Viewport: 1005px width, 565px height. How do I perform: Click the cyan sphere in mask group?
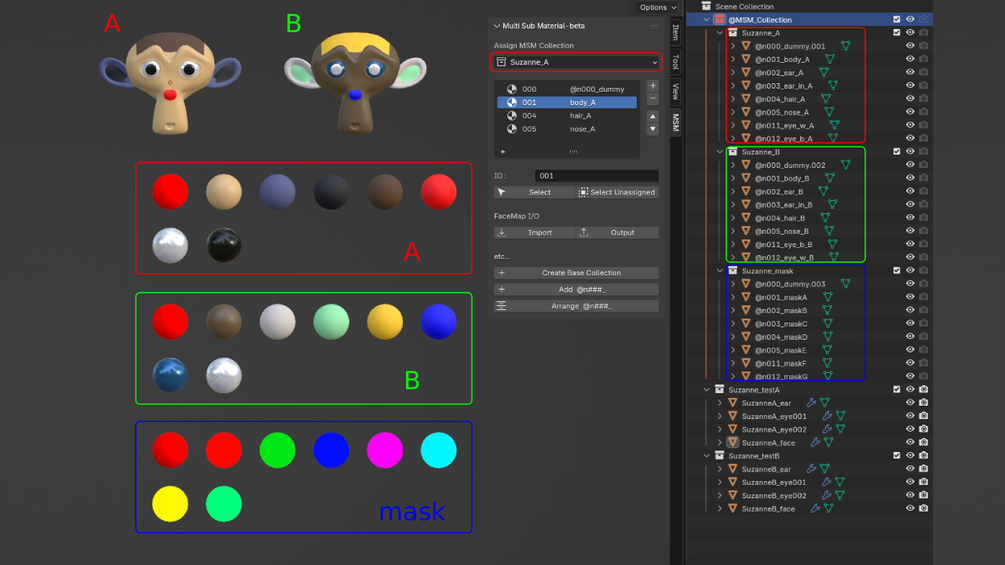[438, 450]
